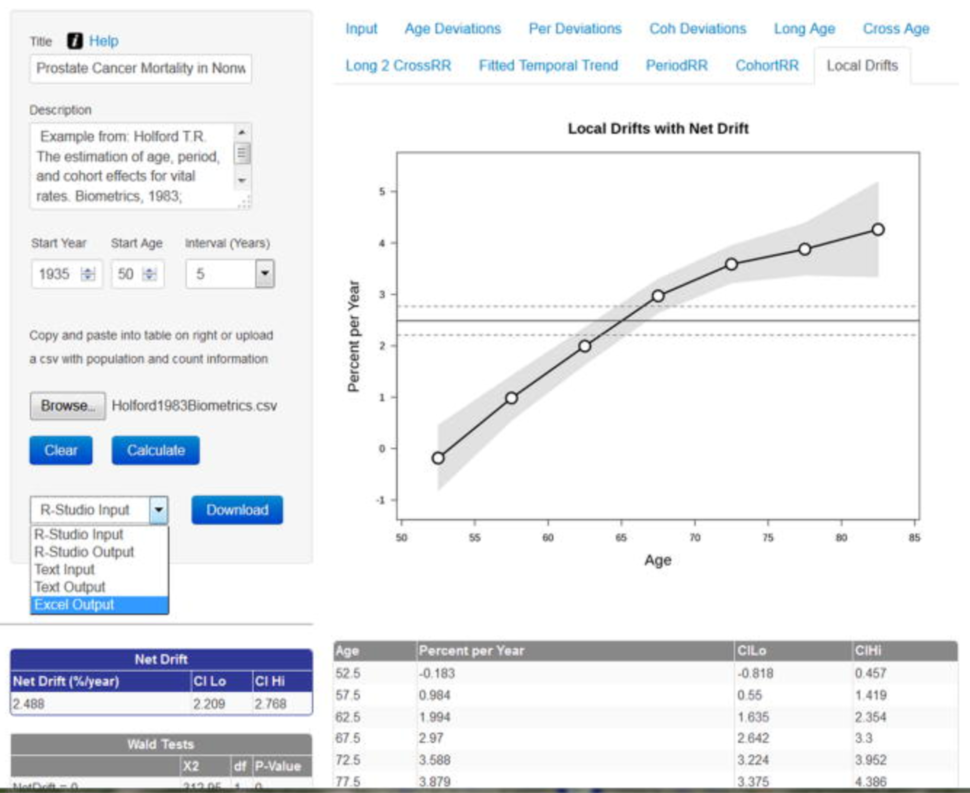Image resolution: width=970 pixels, height=793 pixels.
Task: View the Per Deviations tab
Action: click(x=575, y=29)
